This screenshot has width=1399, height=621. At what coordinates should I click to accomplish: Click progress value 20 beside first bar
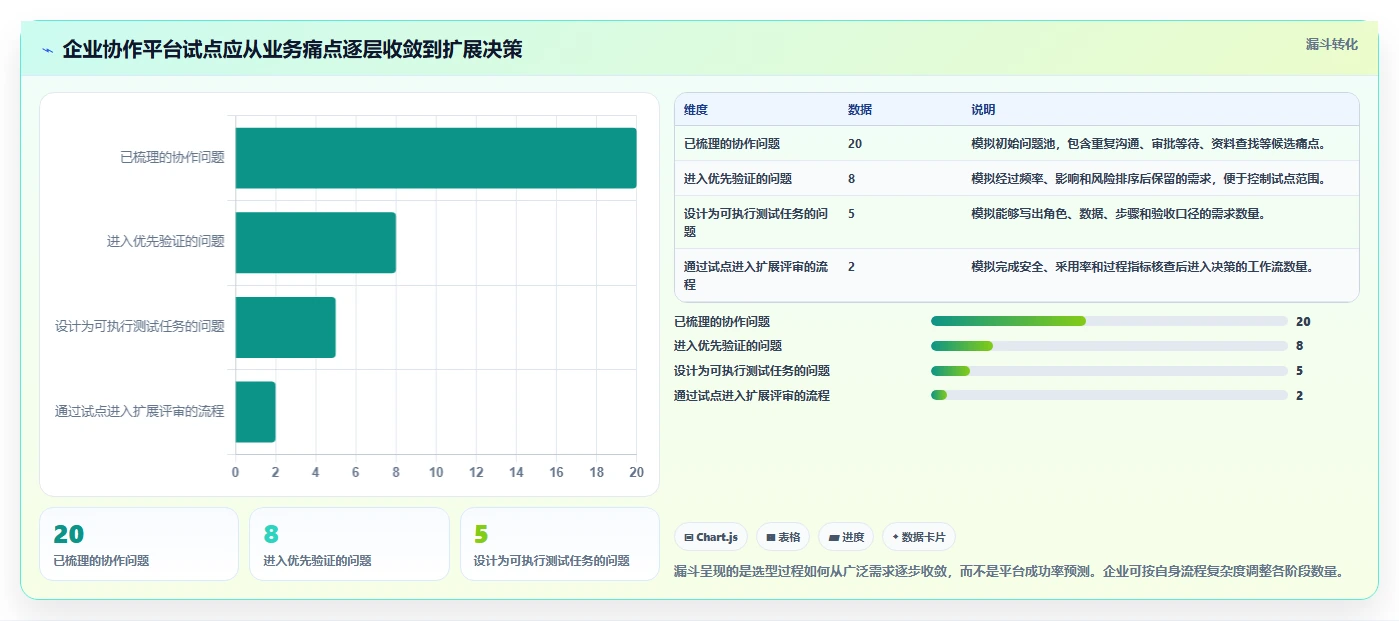coord(1303,322)
